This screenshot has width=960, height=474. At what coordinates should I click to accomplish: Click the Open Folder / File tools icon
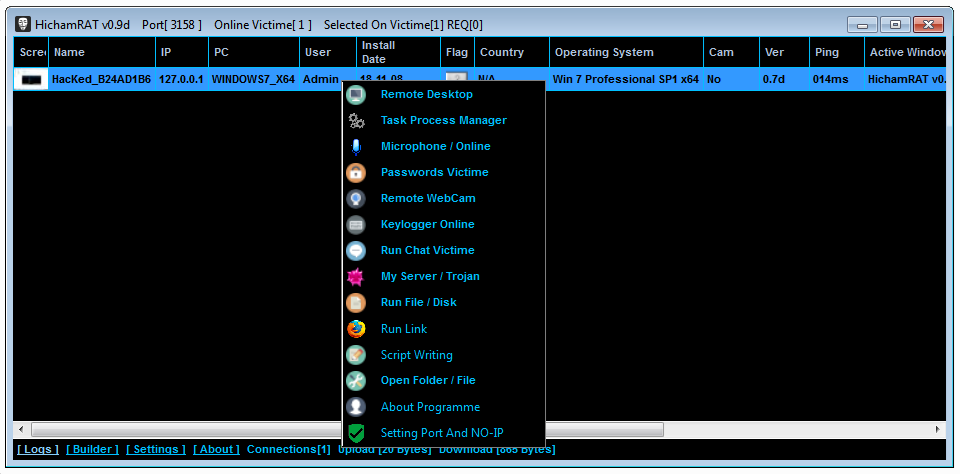coord(356,381)
